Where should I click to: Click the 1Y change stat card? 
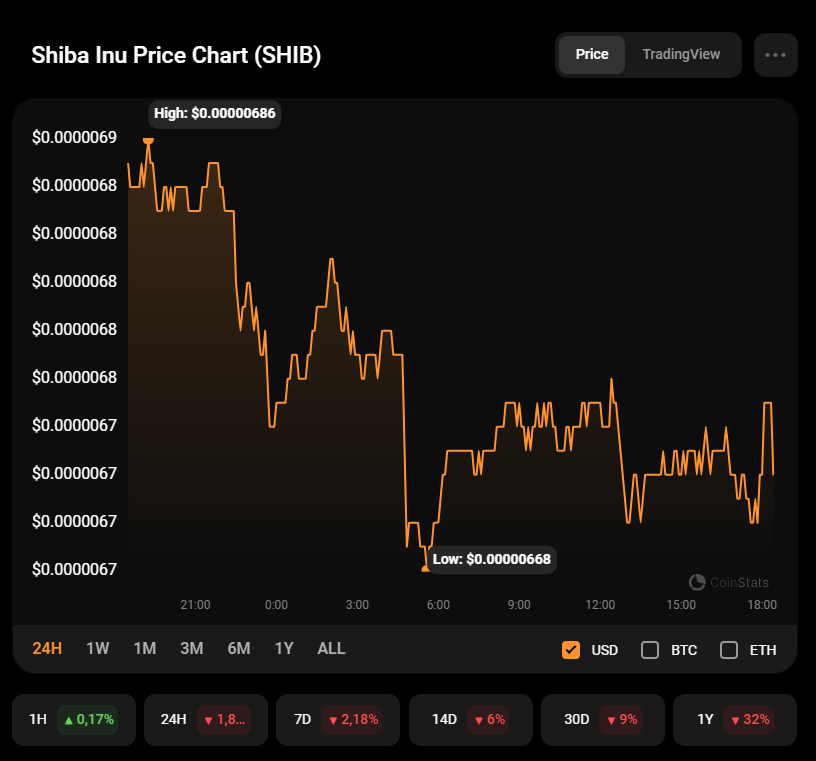coord(735,719)
